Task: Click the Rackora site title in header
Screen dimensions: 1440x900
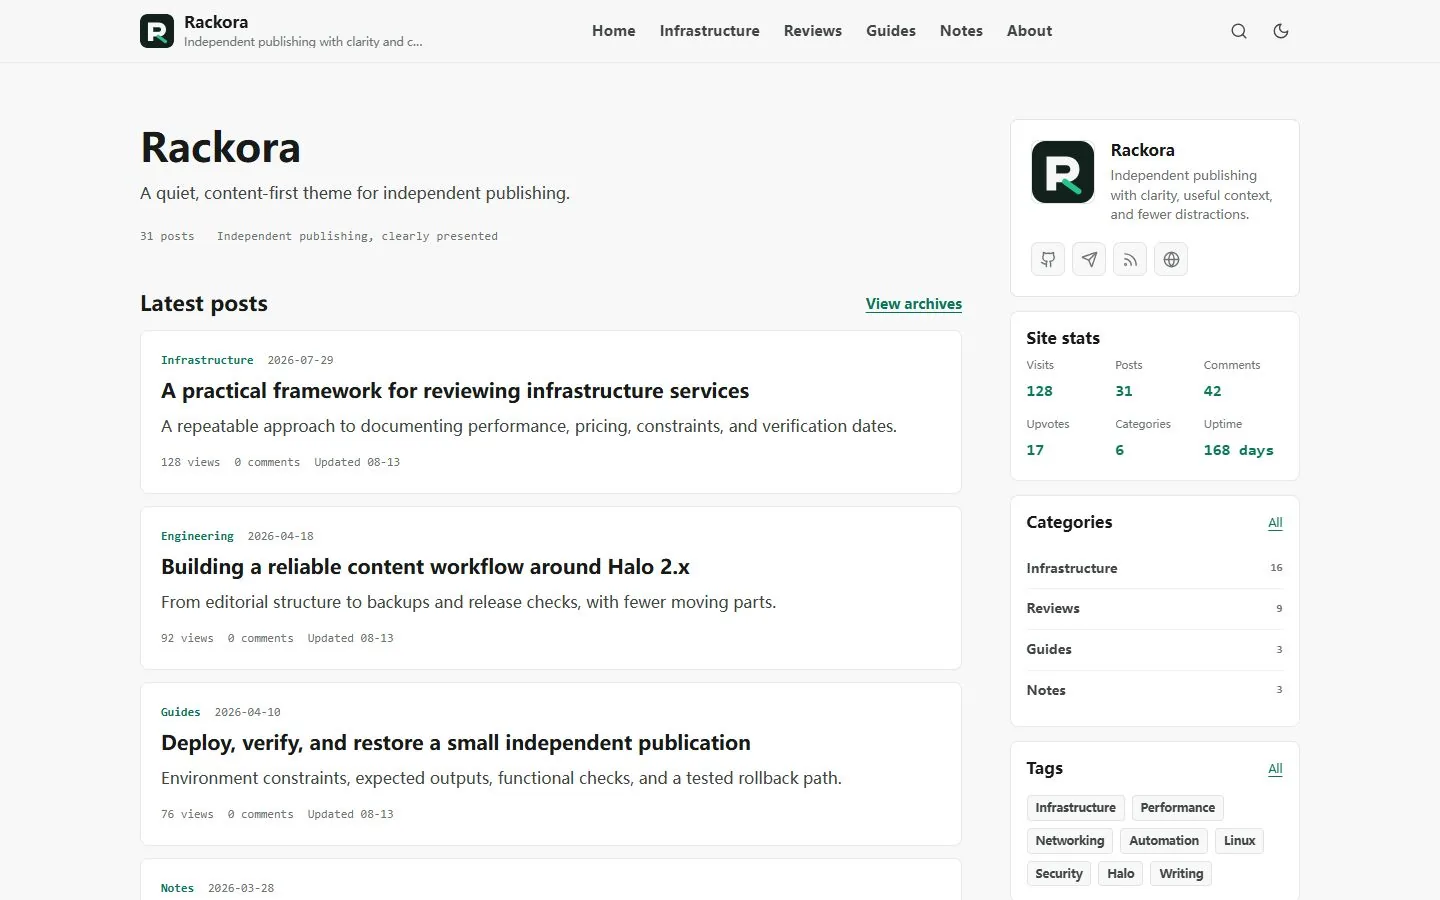Action: click(x=216, y=22)
